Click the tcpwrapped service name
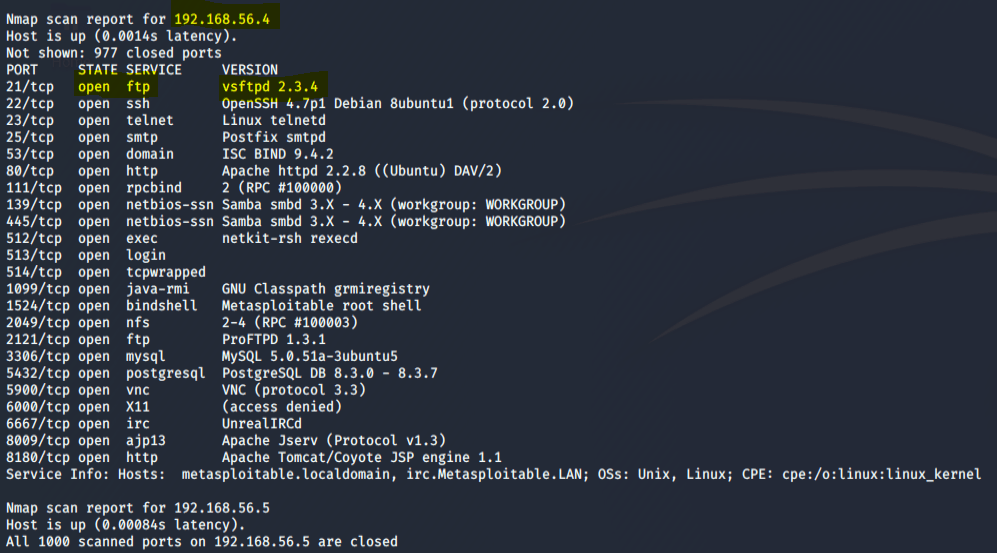 click(x=166, y=272)
